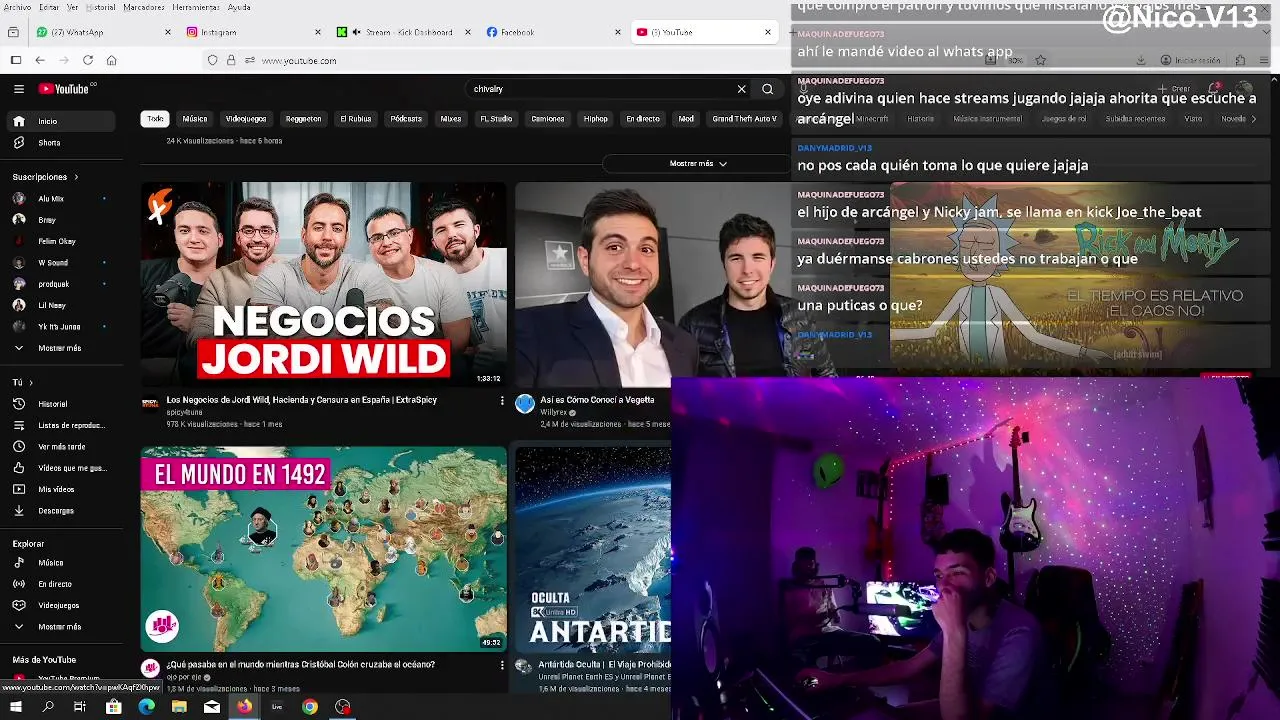Open Willyrex channel avatar
Screen dimensions: 1280x720
(525, 403)
